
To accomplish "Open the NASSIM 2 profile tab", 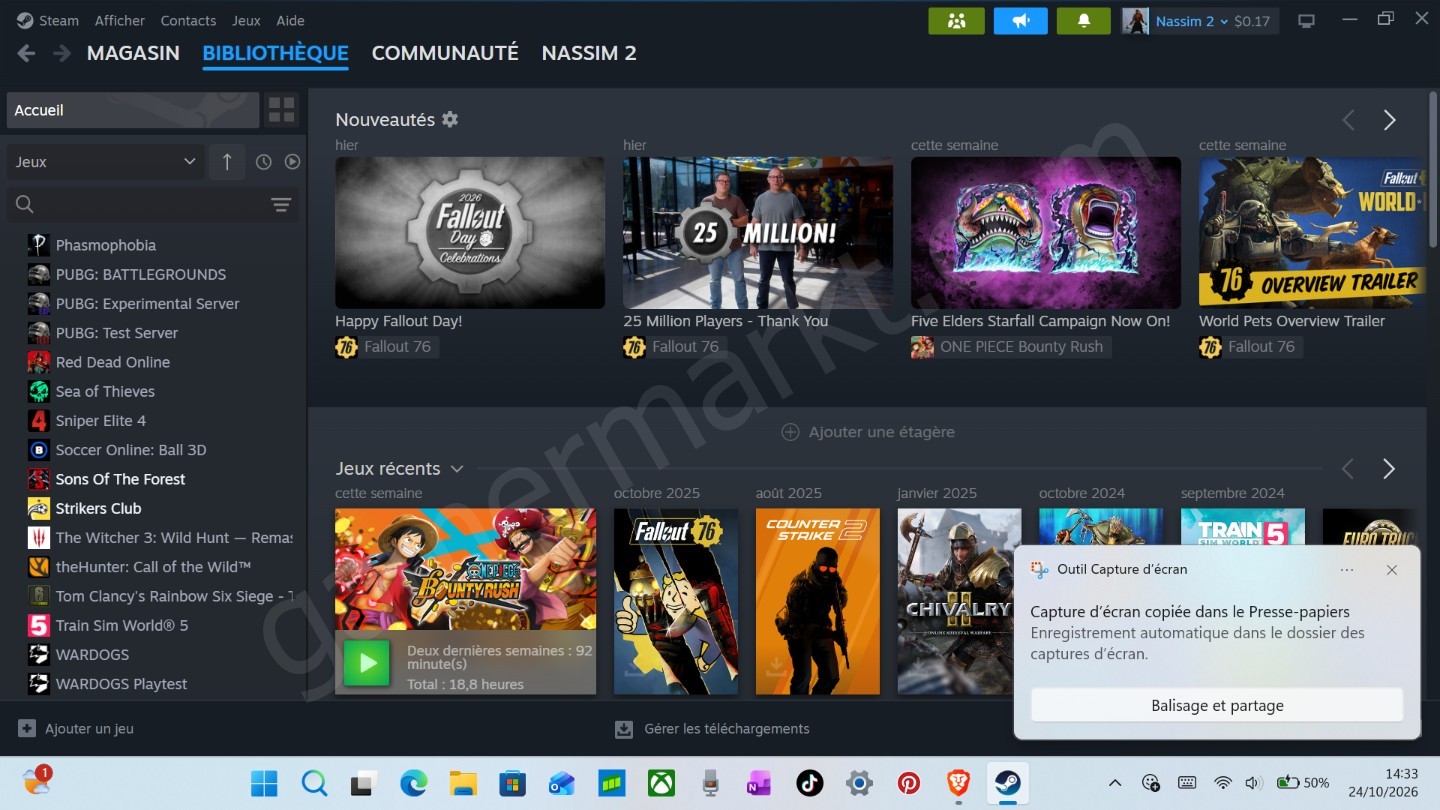I will point(589,53).
